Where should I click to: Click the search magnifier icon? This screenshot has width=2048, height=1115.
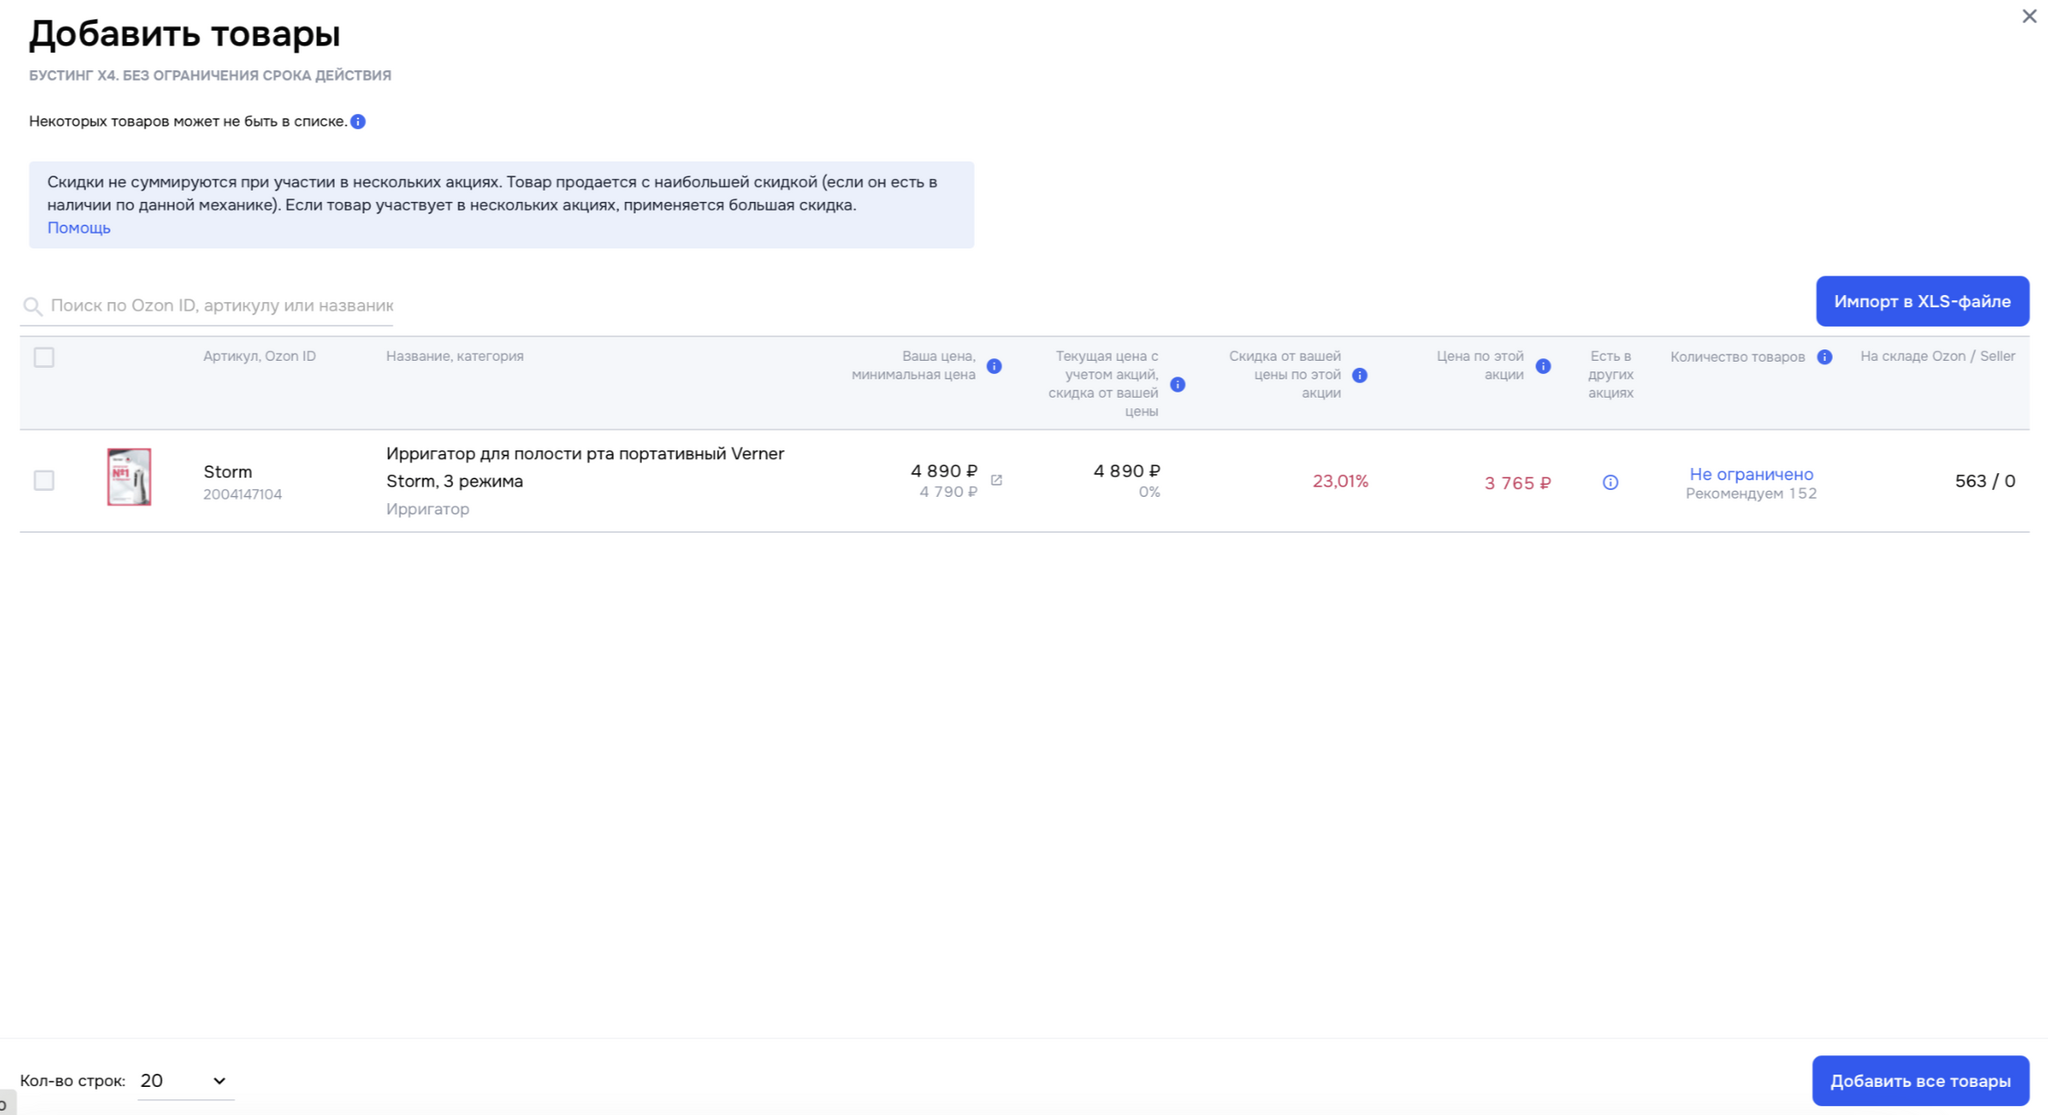click(33, 306)
